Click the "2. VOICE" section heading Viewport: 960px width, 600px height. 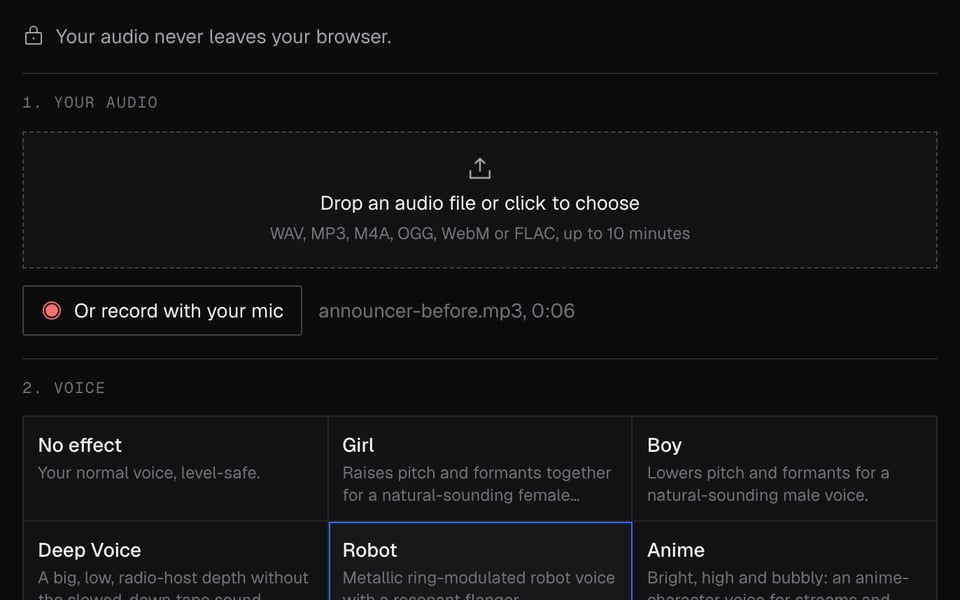click(x=64, y=388)
